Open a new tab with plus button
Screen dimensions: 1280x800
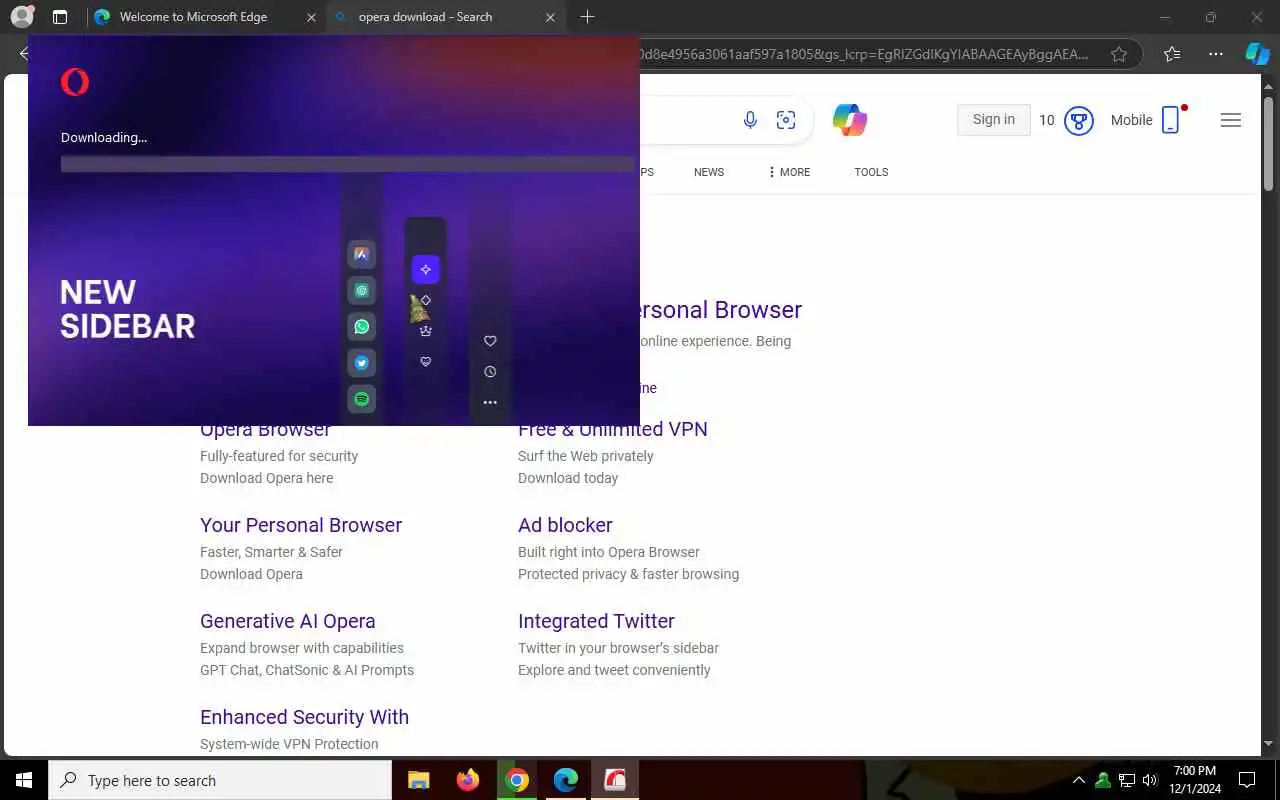[x=587, y=17]
